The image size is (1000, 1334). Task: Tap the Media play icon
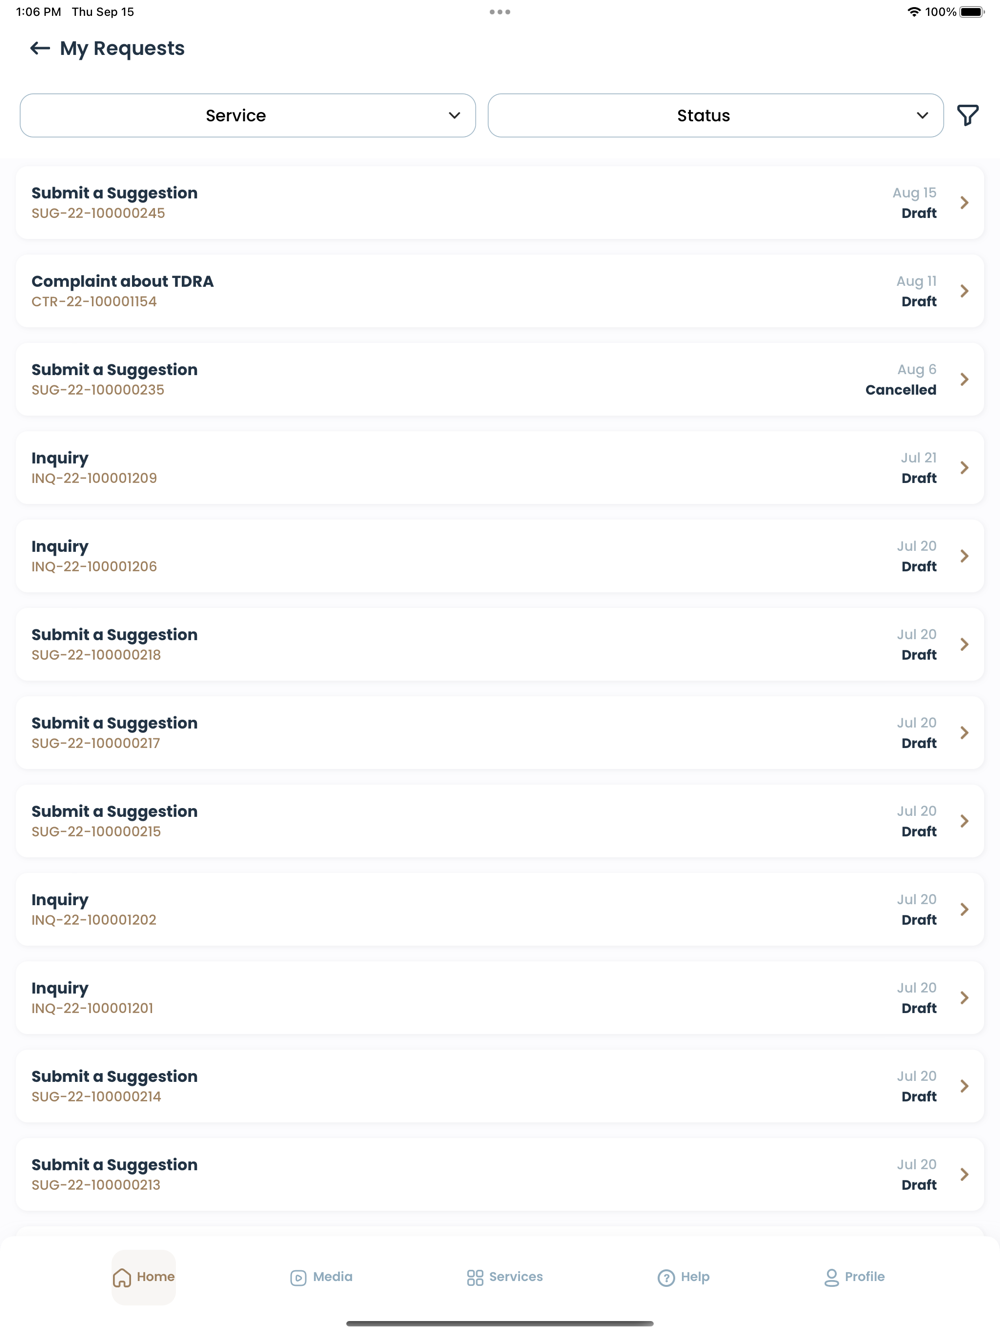[298, 1277]
